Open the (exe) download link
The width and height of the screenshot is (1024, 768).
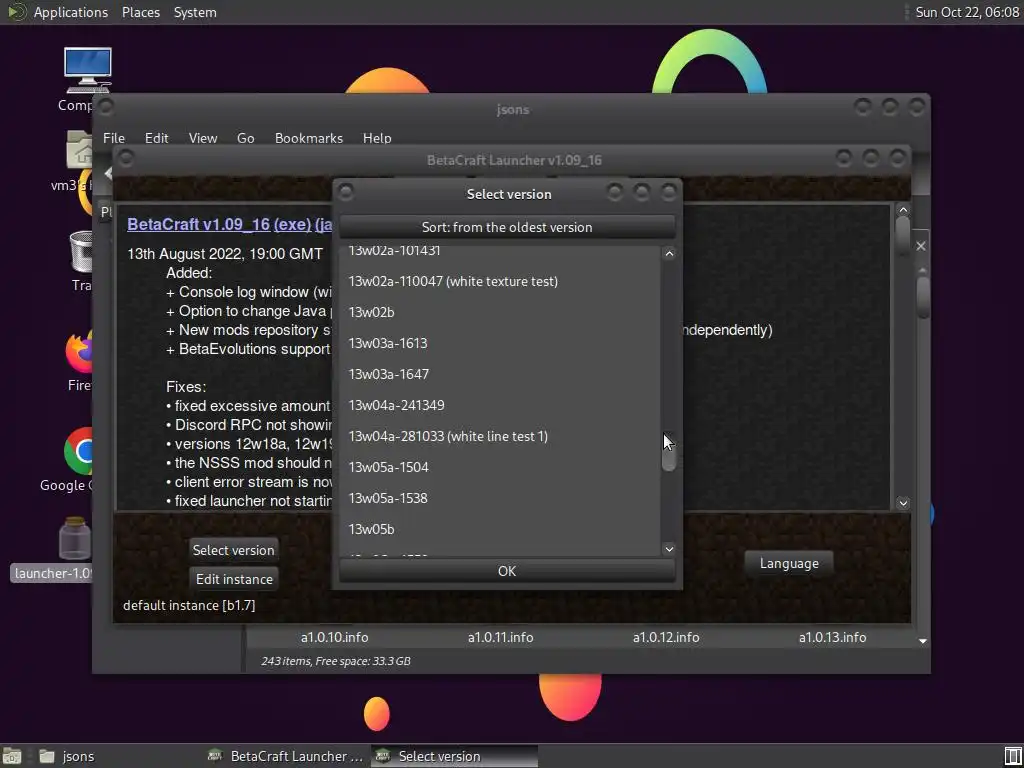[293, 224]
